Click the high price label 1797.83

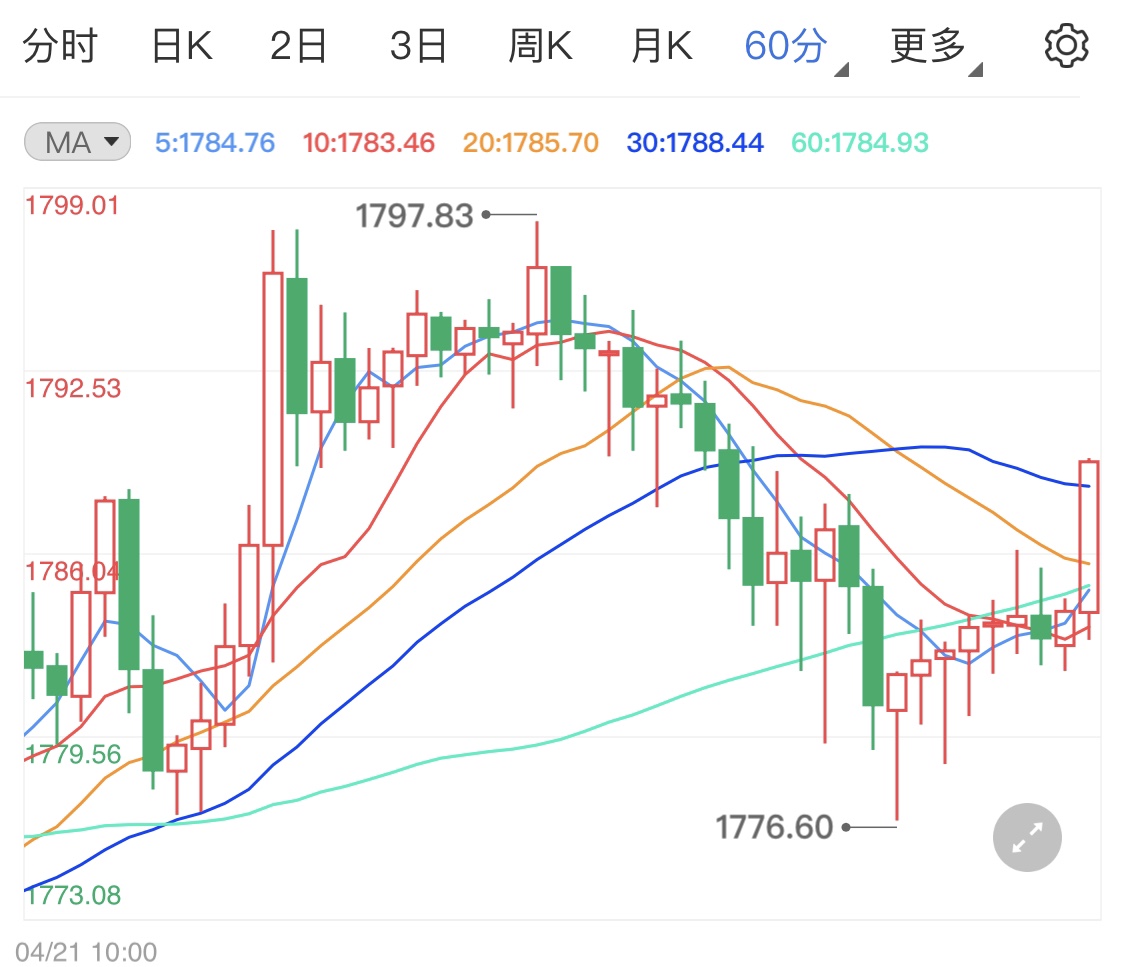tap(415, 216)
